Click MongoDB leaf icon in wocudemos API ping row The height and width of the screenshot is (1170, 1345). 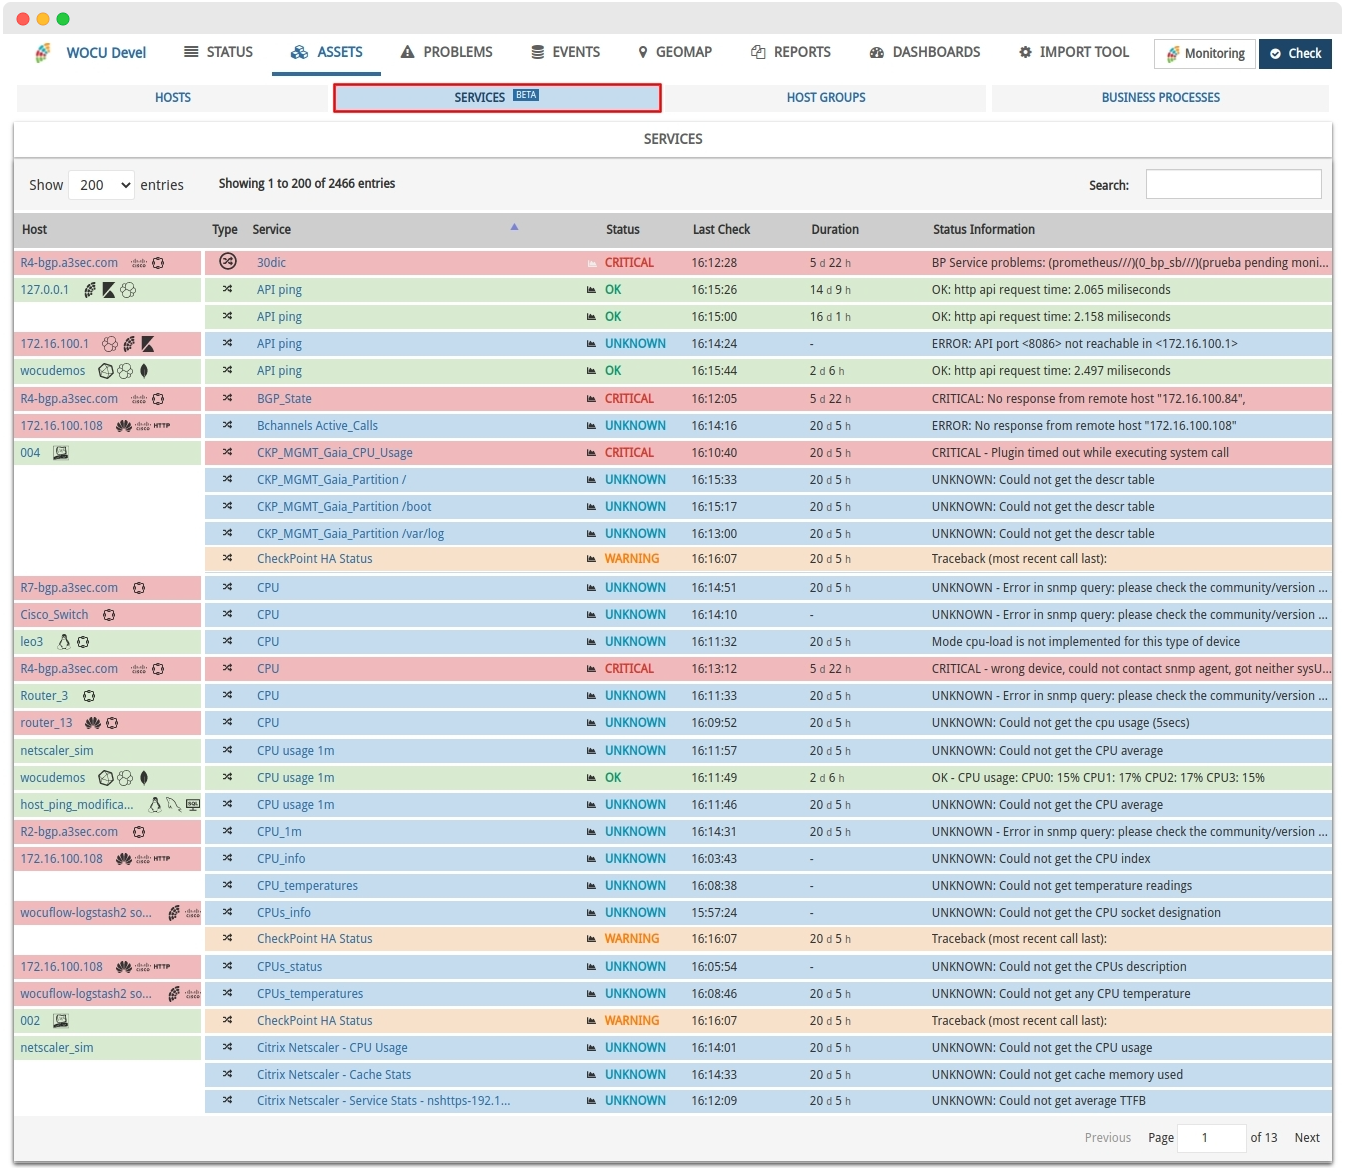[144, 371]
